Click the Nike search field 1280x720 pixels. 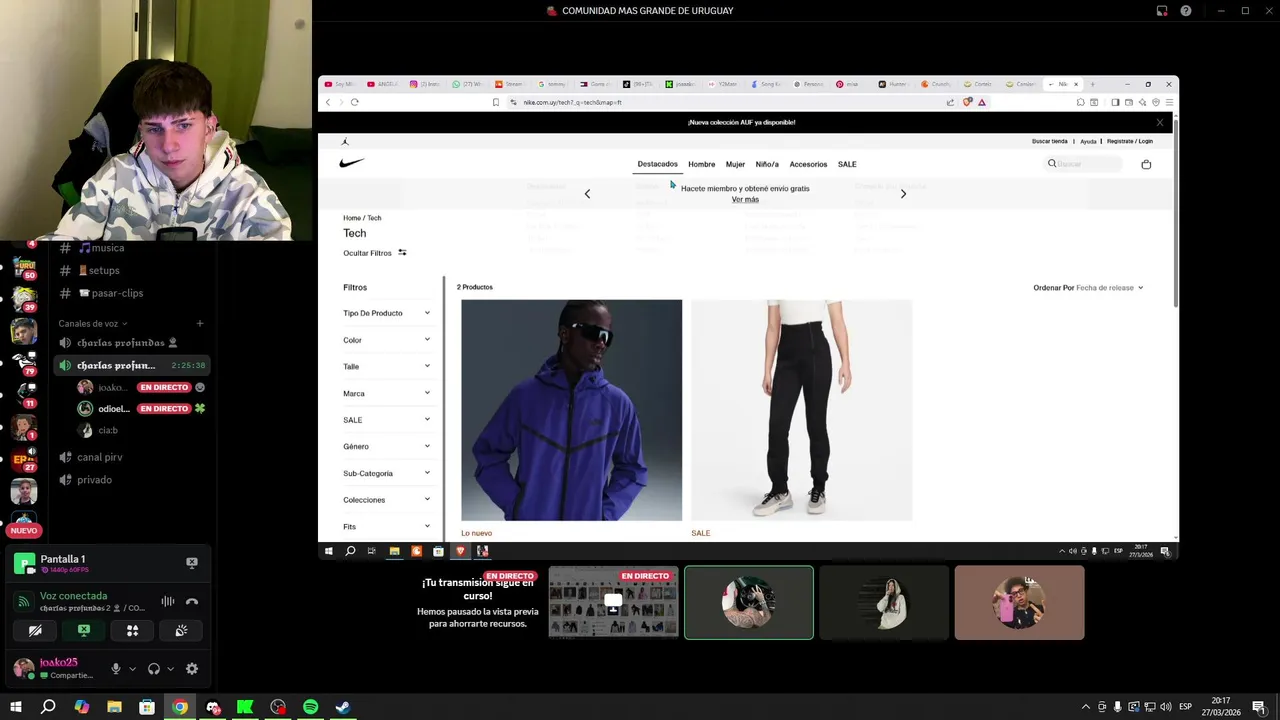click(1084, 164)
